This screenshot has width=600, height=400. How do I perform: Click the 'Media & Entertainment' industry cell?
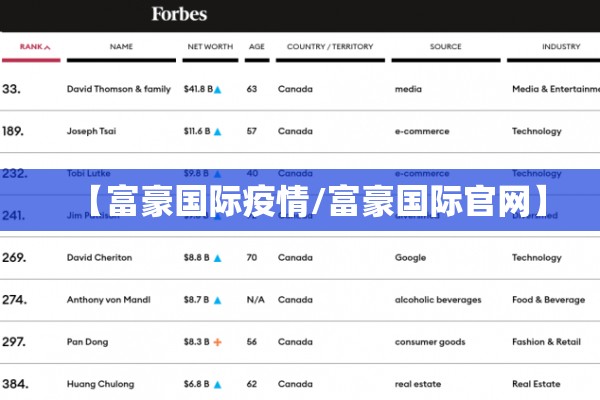pyautogui.click(x=556, y=89)
